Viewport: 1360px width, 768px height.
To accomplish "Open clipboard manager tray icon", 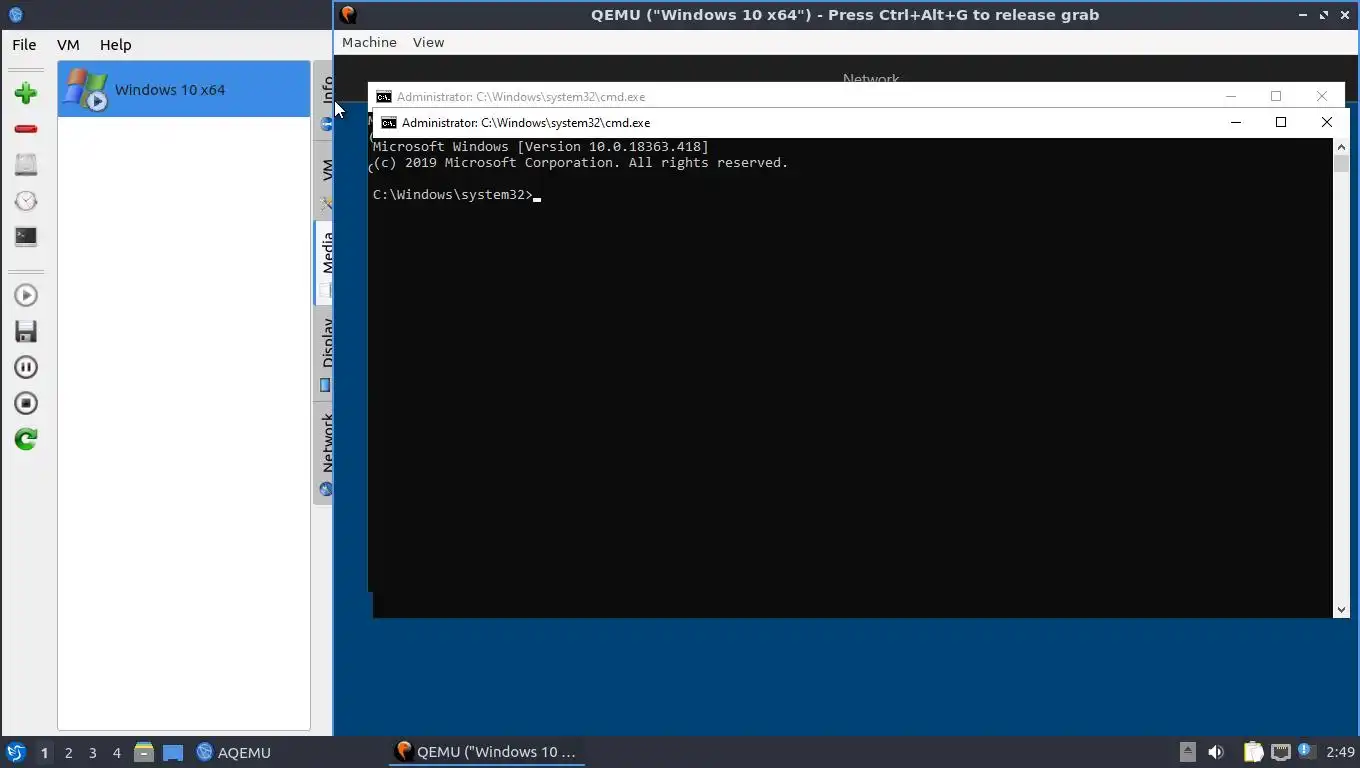I will tap(1253, 752).
